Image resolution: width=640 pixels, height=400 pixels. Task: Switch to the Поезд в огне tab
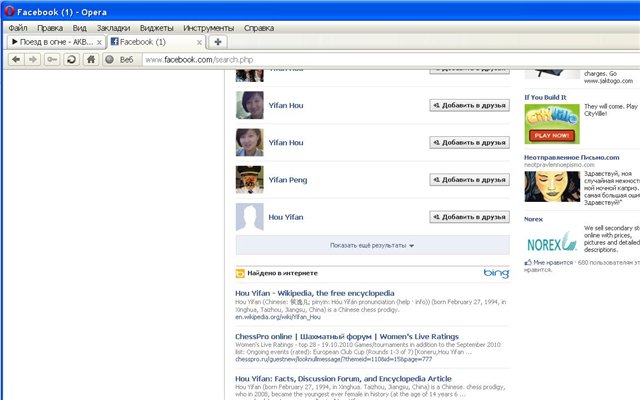click(x=52, y=43)
